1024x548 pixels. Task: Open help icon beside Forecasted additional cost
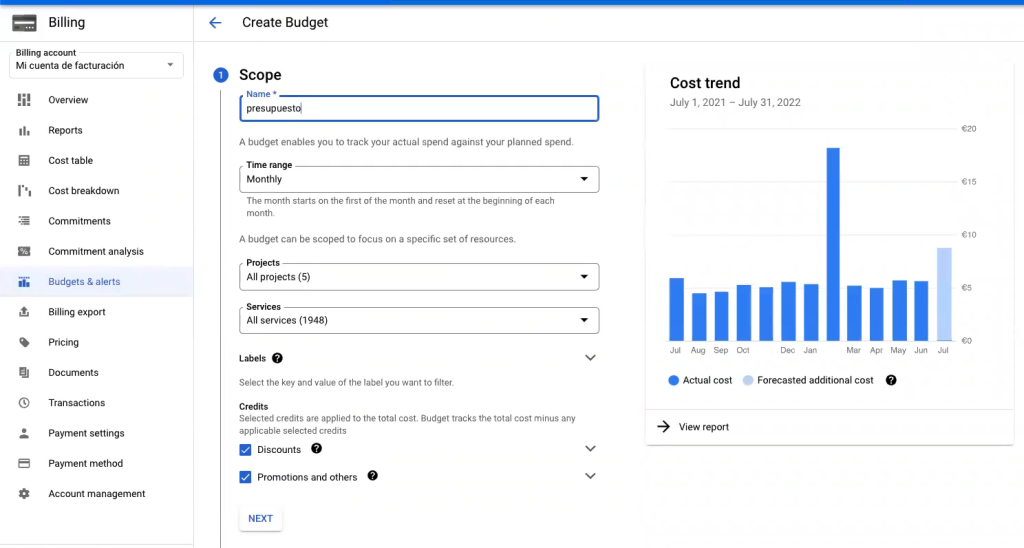[x=891, y=380]
